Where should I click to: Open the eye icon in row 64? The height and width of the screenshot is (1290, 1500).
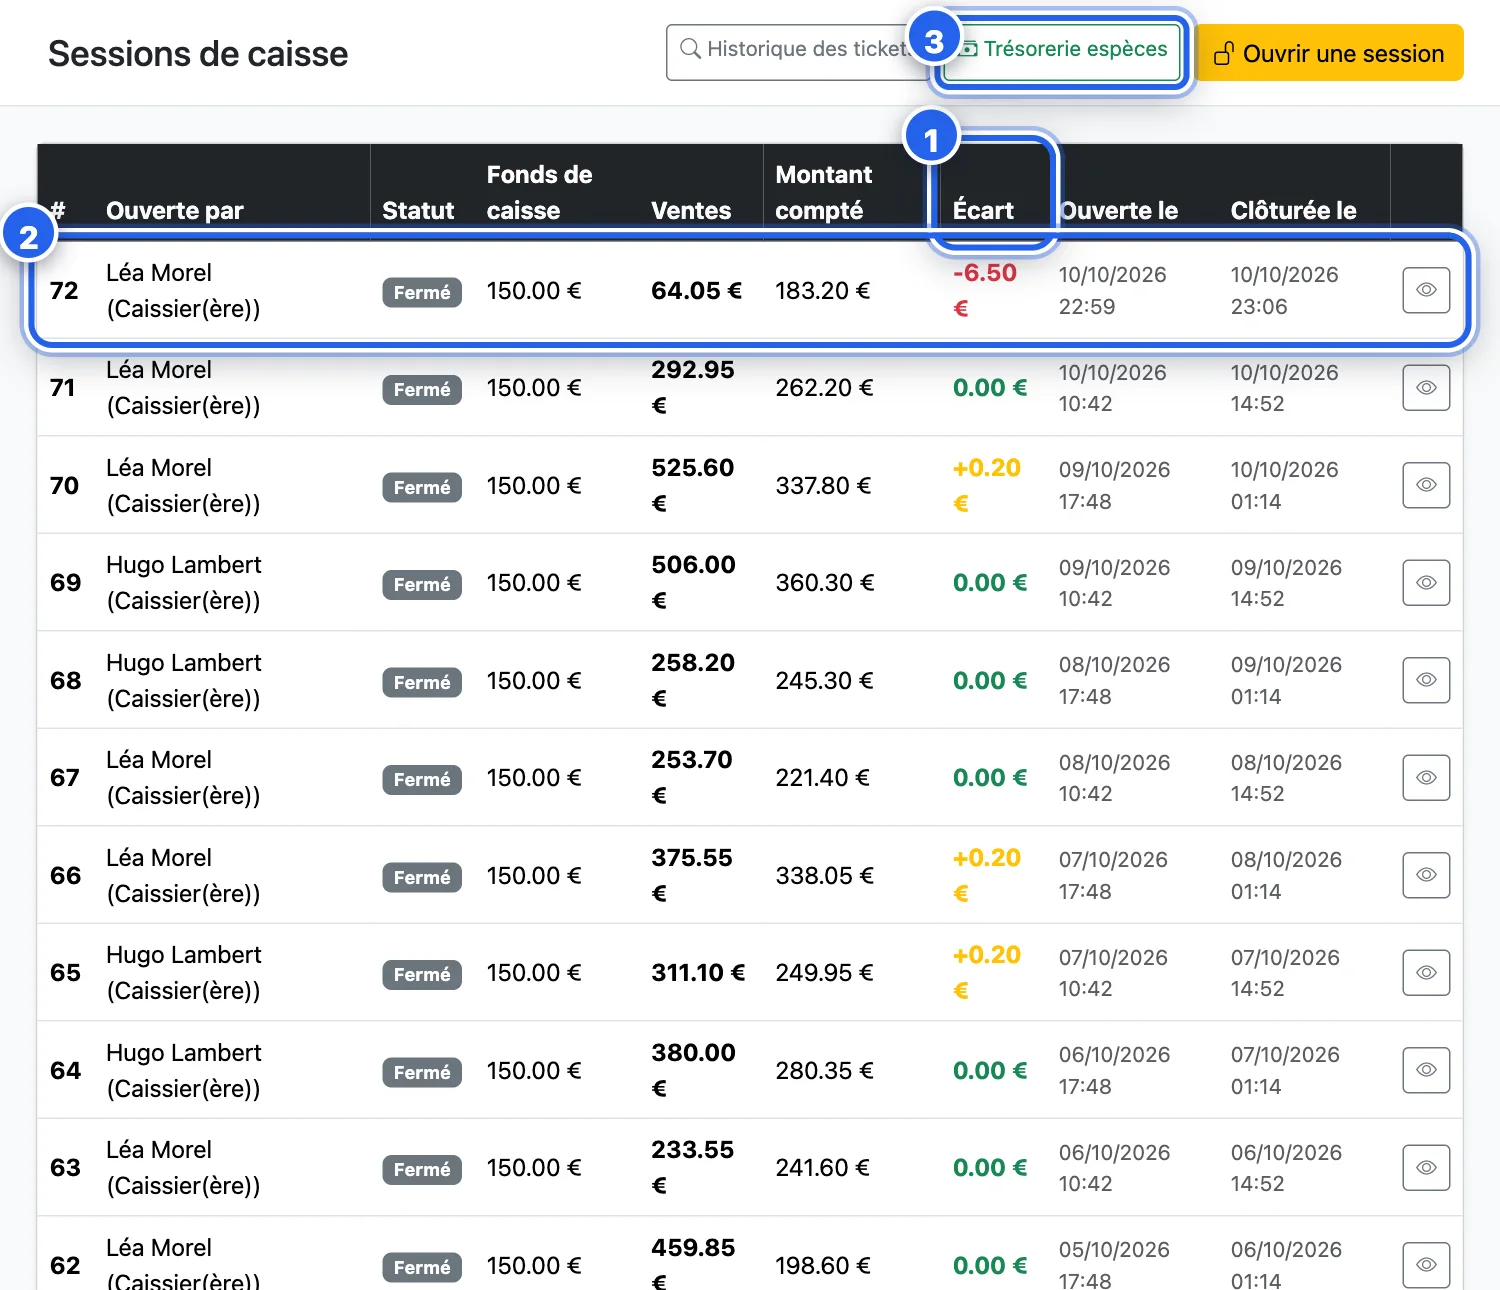[1426, 1070]
